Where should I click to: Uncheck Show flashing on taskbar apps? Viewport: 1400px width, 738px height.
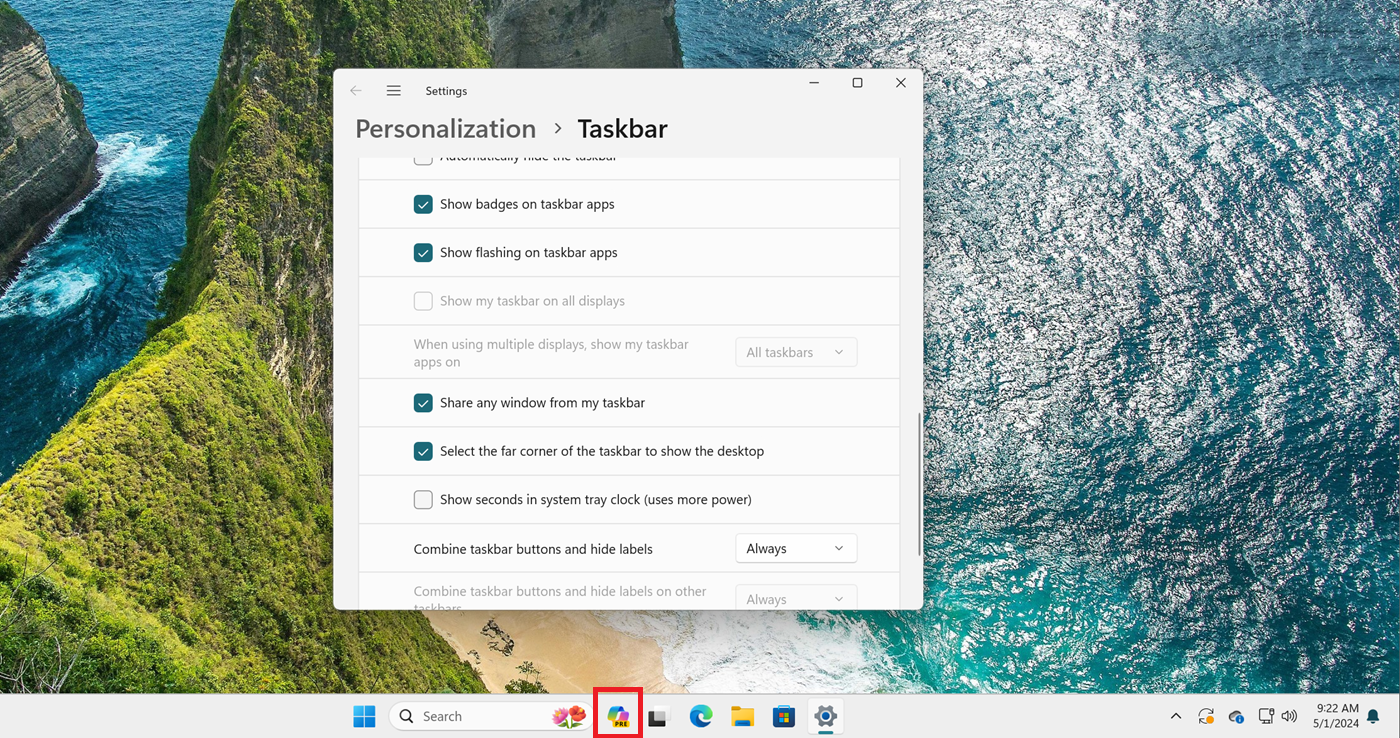(423, 253)
